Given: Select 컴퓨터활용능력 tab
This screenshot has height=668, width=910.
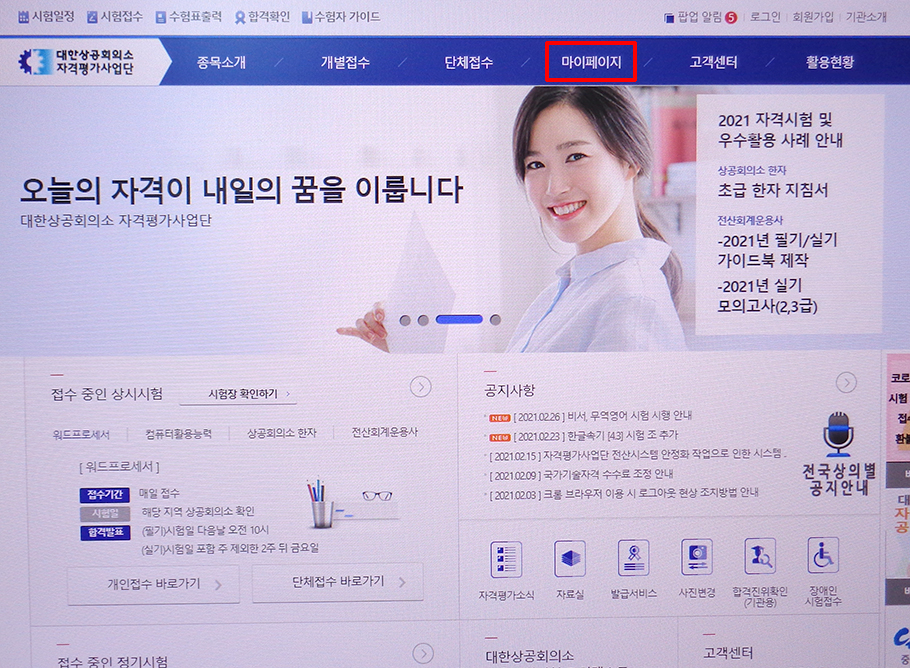Looking at the screenshot, I should pos(178,434).
